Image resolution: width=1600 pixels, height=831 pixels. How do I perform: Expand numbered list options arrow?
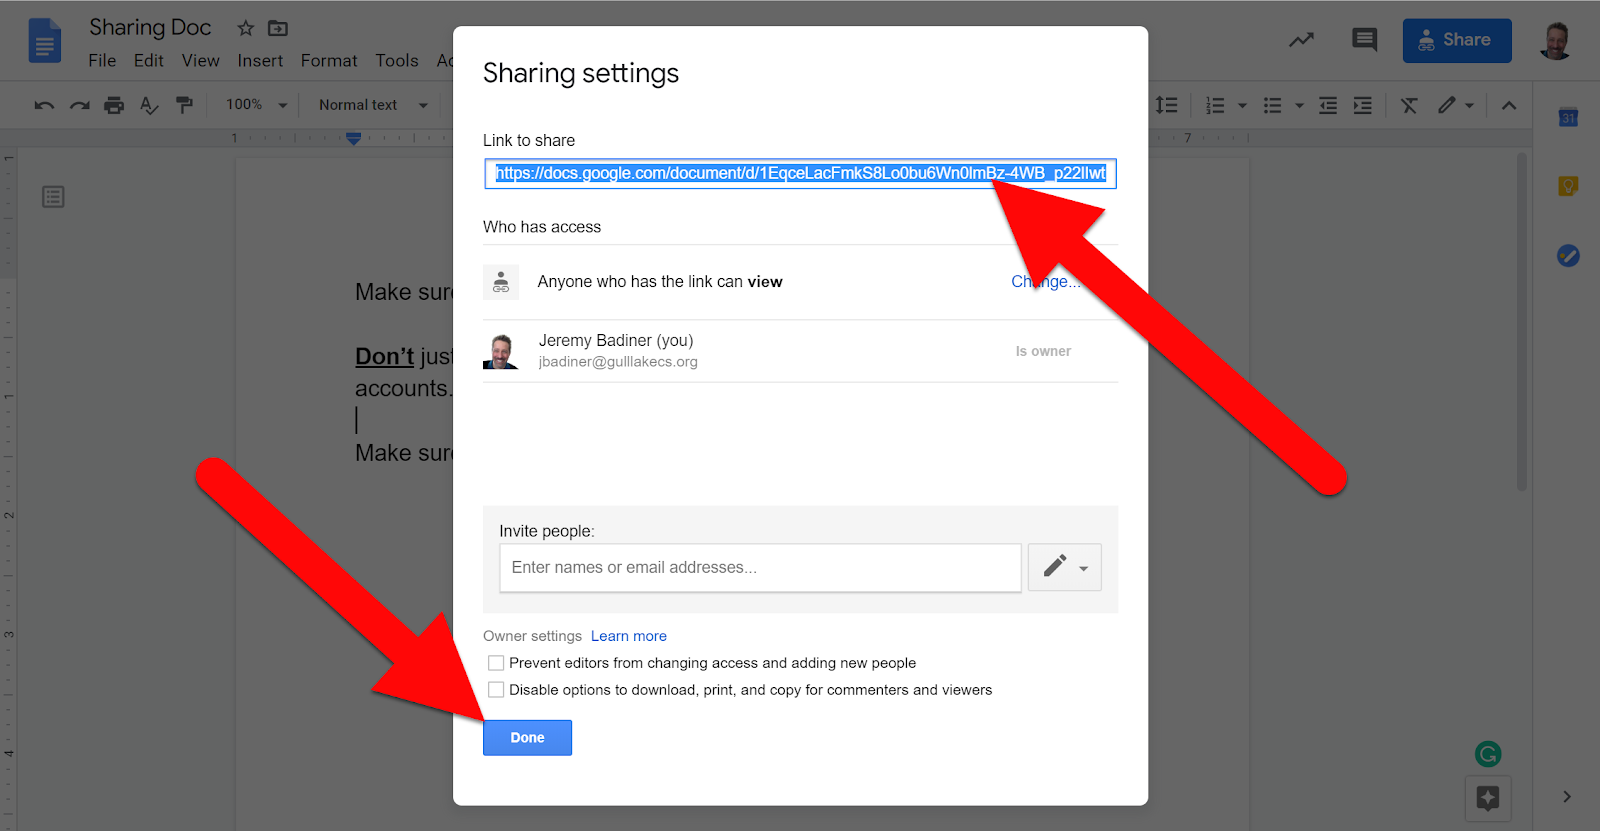coord(1243,105)
